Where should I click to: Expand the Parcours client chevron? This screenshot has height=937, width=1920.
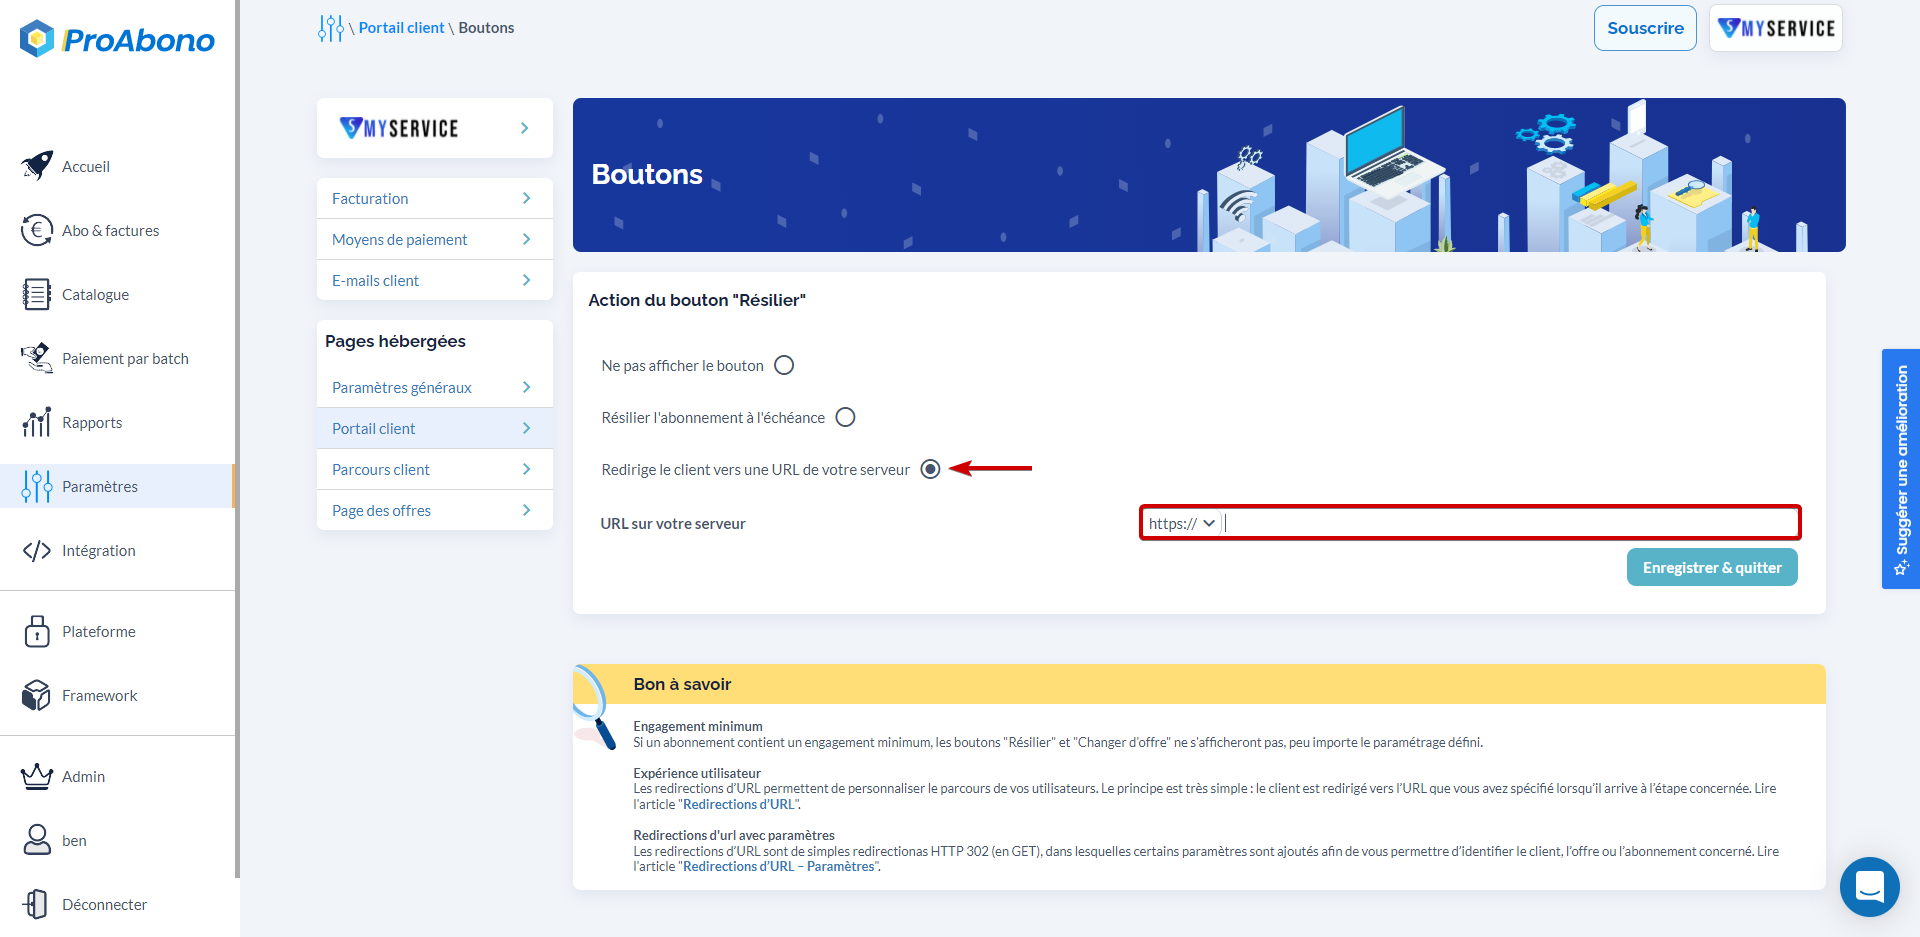(x=526, y=469)
